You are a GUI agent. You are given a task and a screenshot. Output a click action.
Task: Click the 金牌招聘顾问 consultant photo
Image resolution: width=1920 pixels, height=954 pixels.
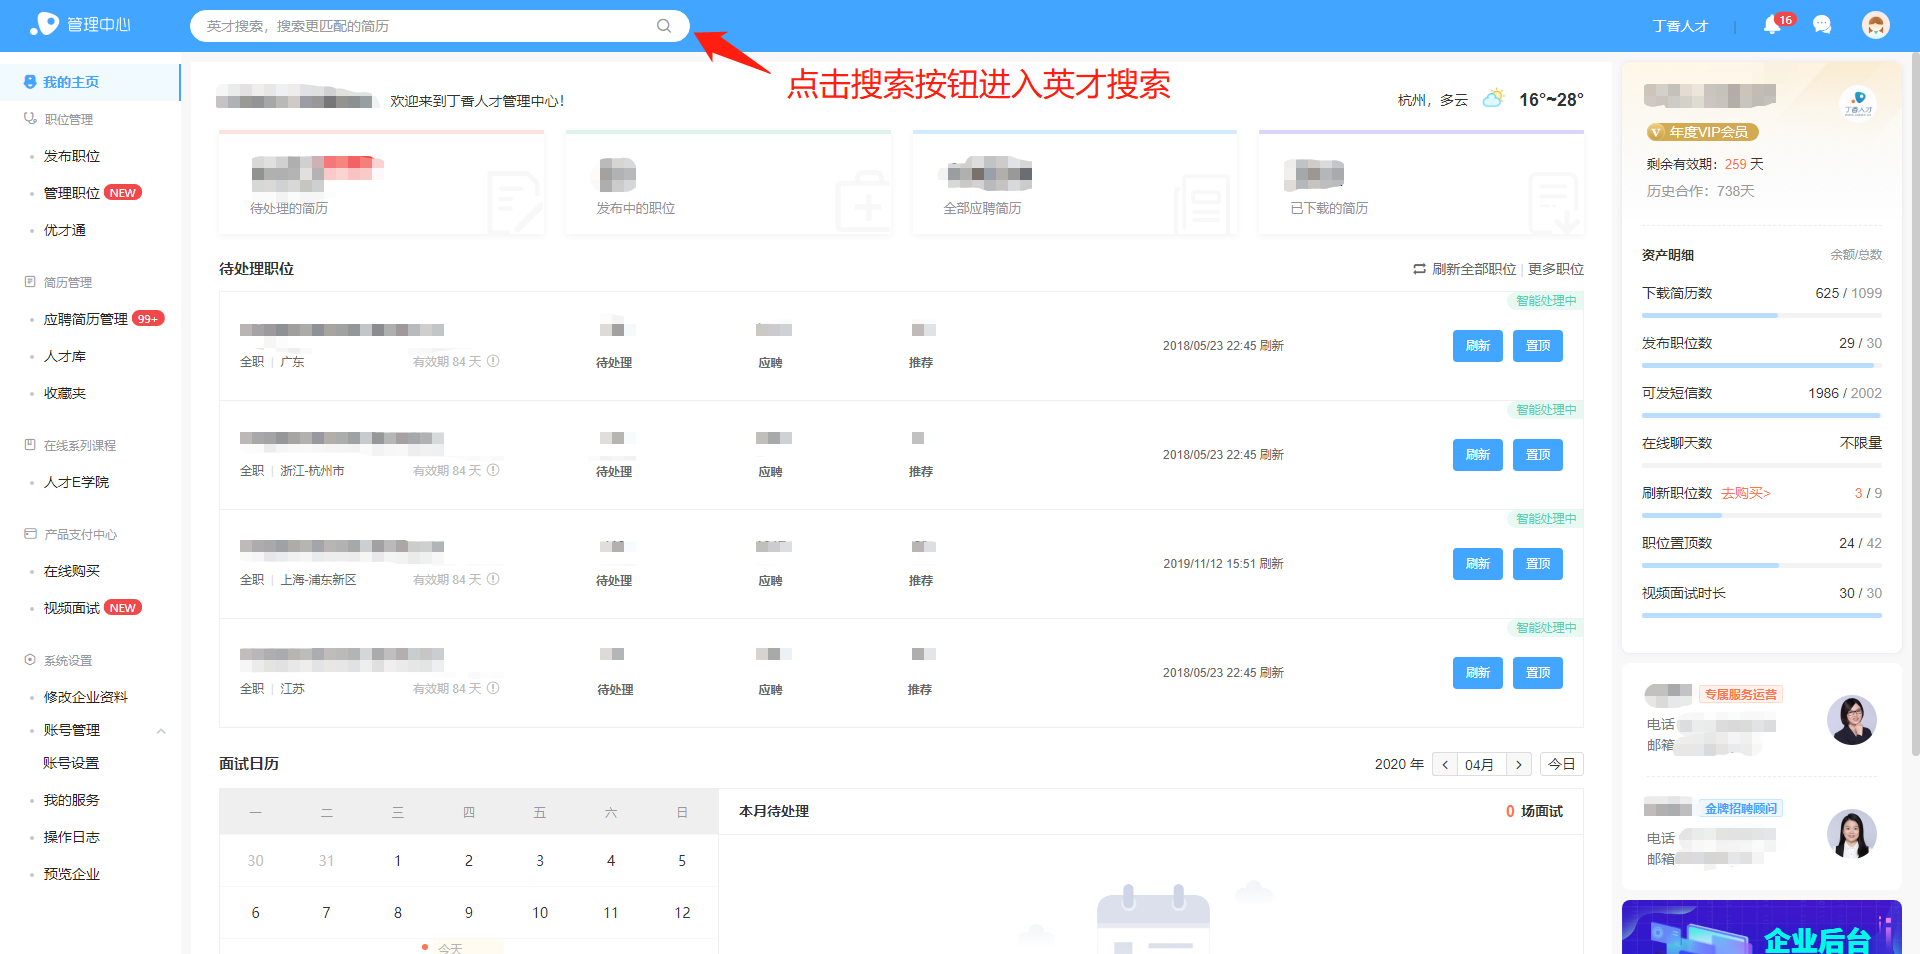tap(1851, 834)
